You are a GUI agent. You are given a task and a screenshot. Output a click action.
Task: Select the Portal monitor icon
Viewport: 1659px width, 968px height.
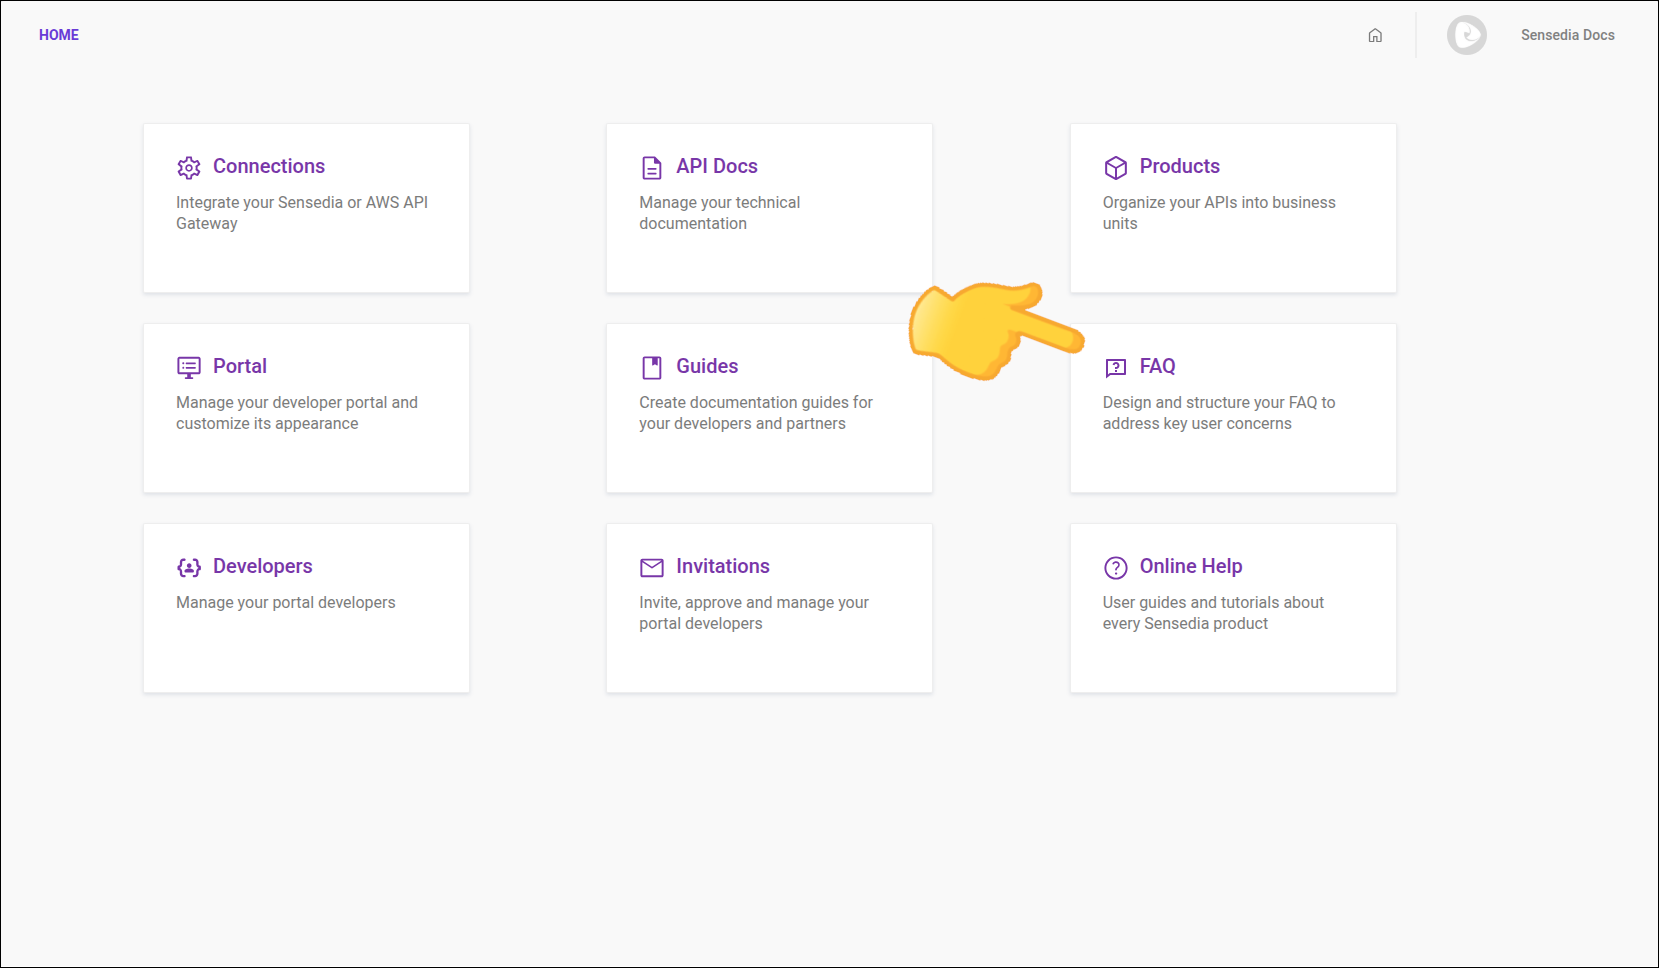[x=189, y=367]
